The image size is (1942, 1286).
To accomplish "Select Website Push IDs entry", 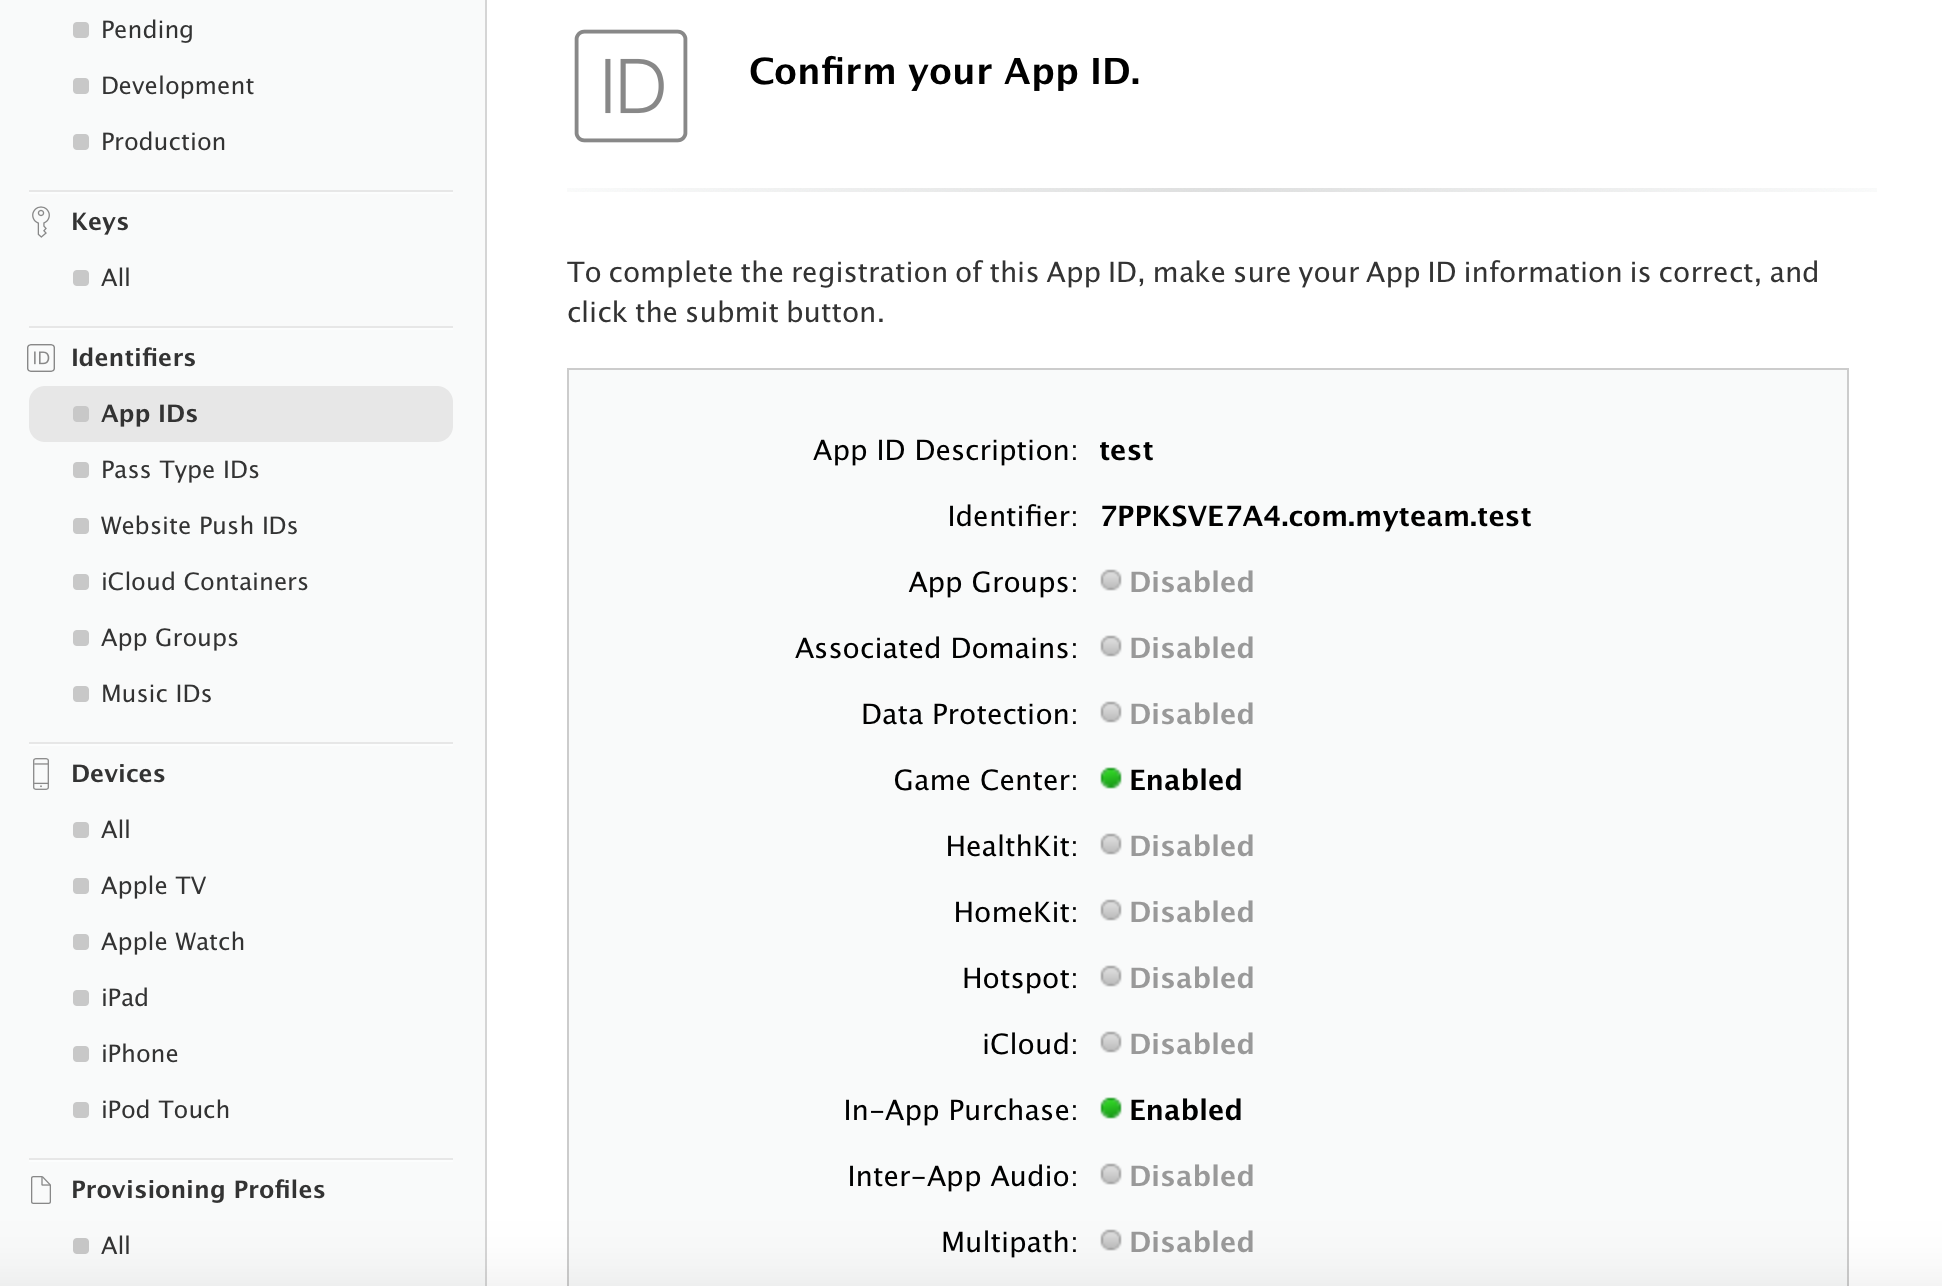I will coord(199,526).
